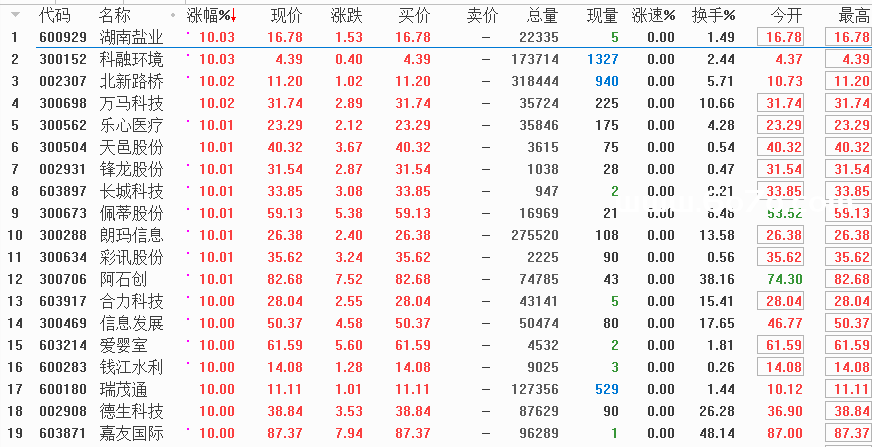872x447 pixels.
Task: Select stock 嘉友国际
Action: [131, 433]
